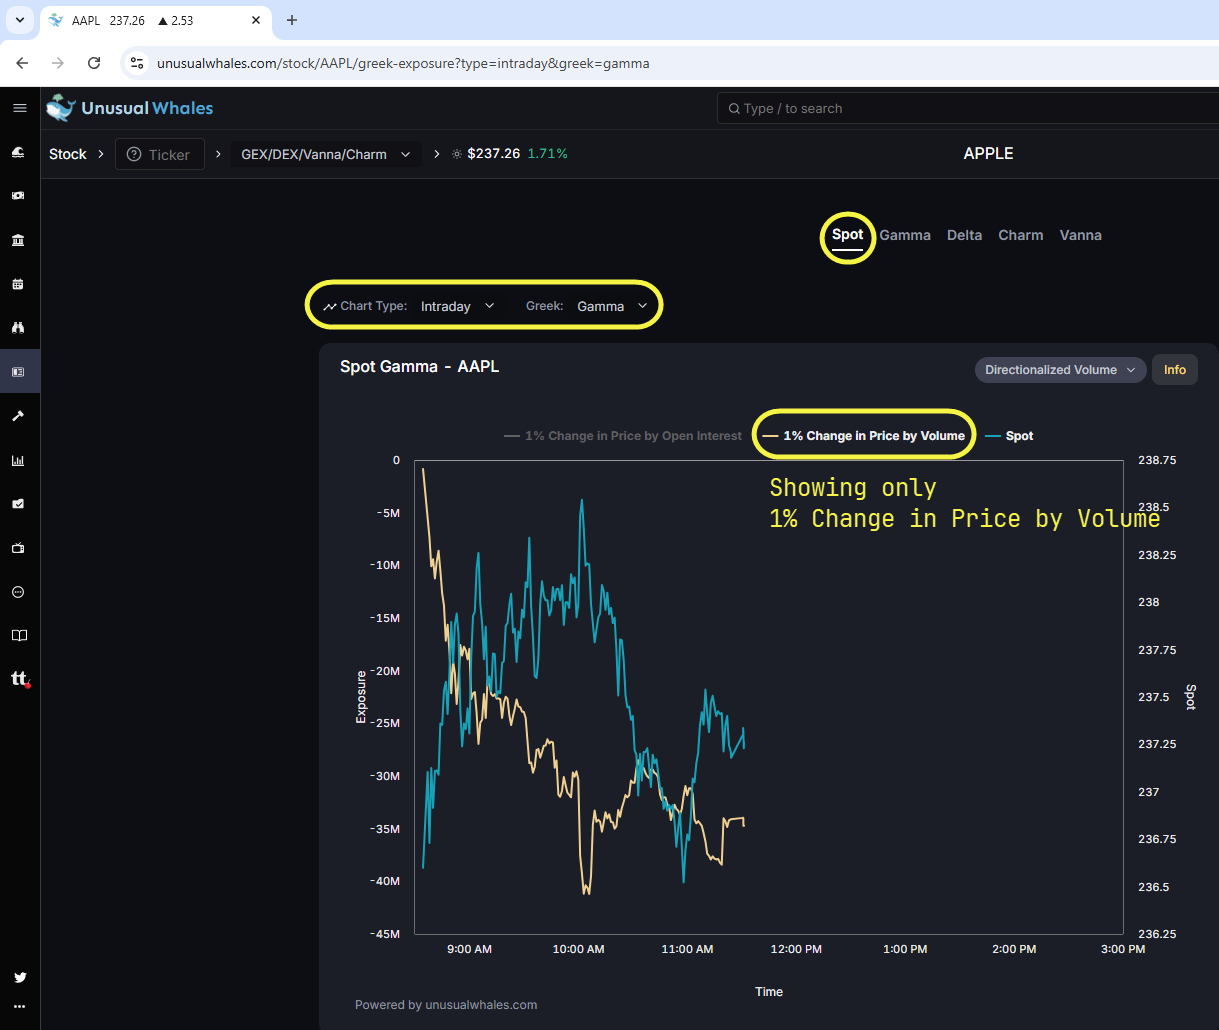Viewport: 1219px width, 1030px height.
Task: Click the three dots more icon in sidebar
Action: point(19,1007)
